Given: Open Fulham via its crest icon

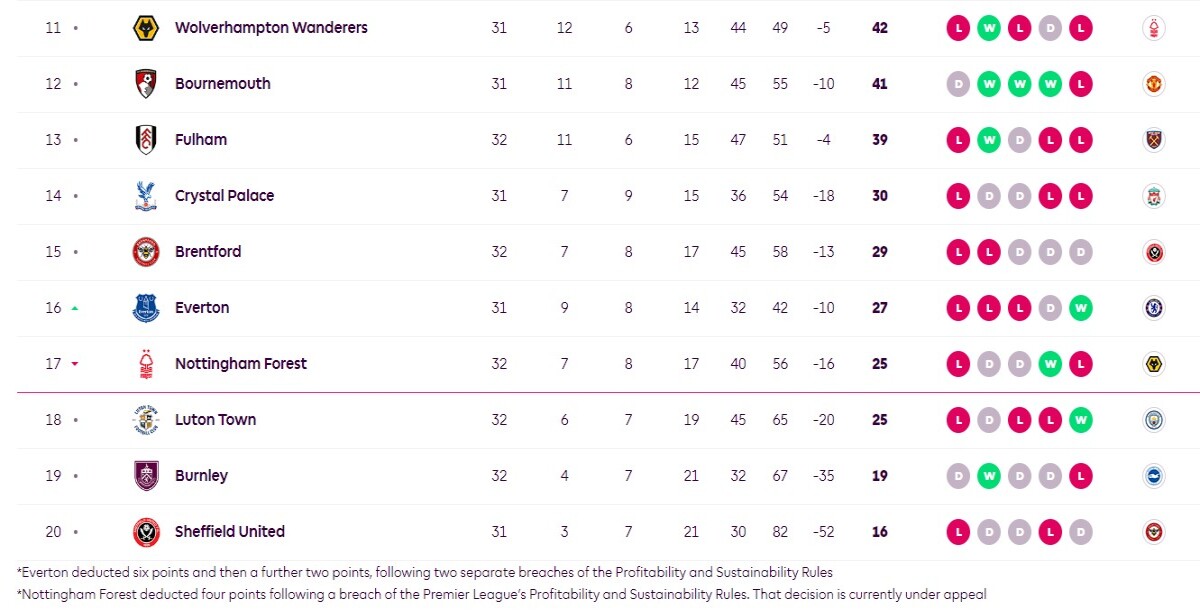Looking at the screenshot, I should tap(146, 140).
